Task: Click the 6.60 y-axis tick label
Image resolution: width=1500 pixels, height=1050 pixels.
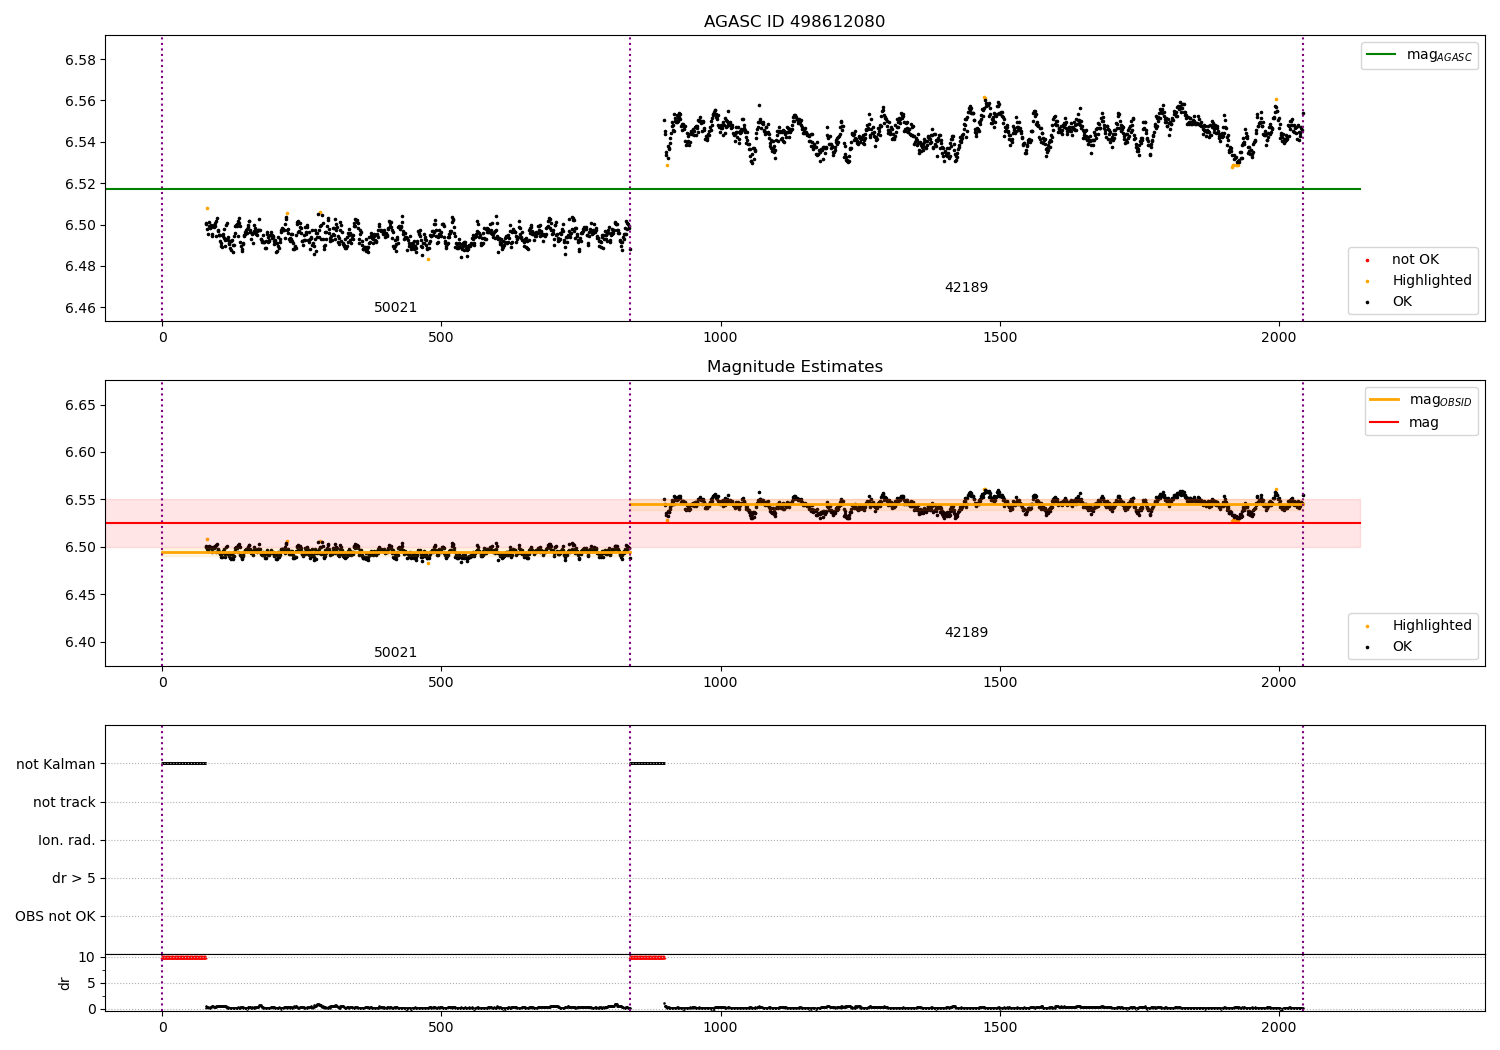Action: click(x=80, y=452)
